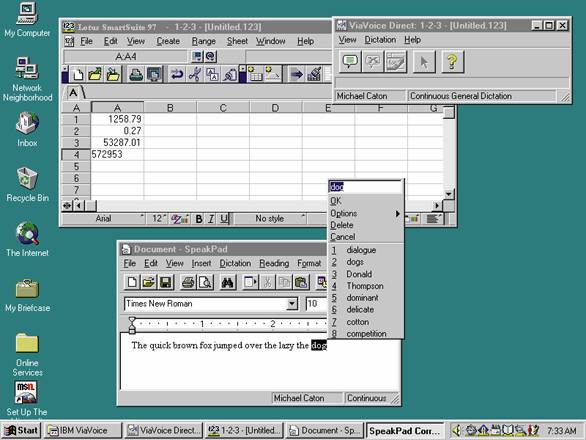The width and height of the screenshot is (586, 440).
Task: Select The Internet desktop icon
Action: [27, 233]
